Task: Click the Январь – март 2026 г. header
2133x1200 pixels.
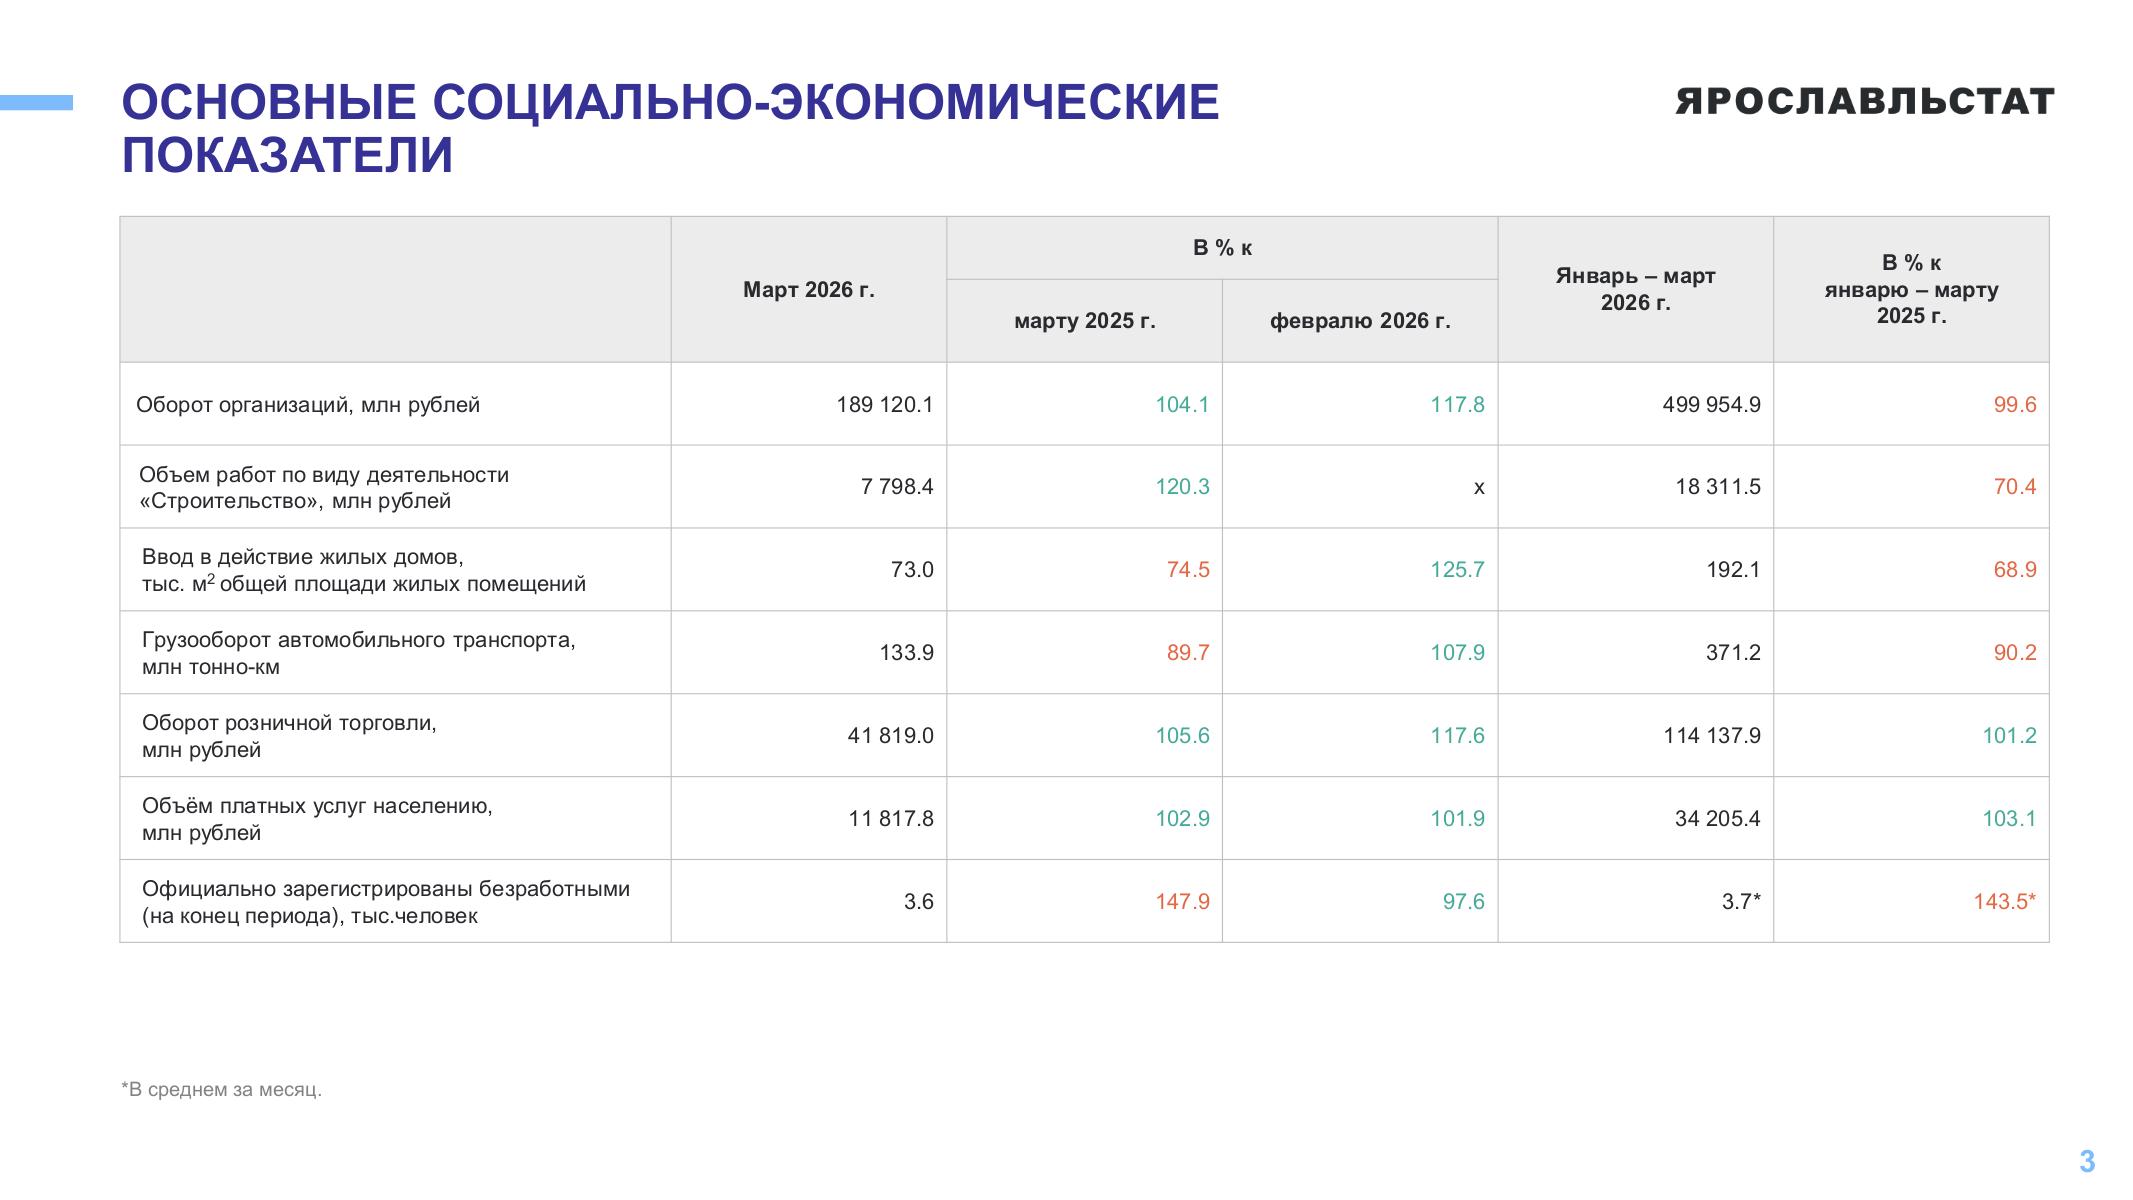Action: (1635, 289)
